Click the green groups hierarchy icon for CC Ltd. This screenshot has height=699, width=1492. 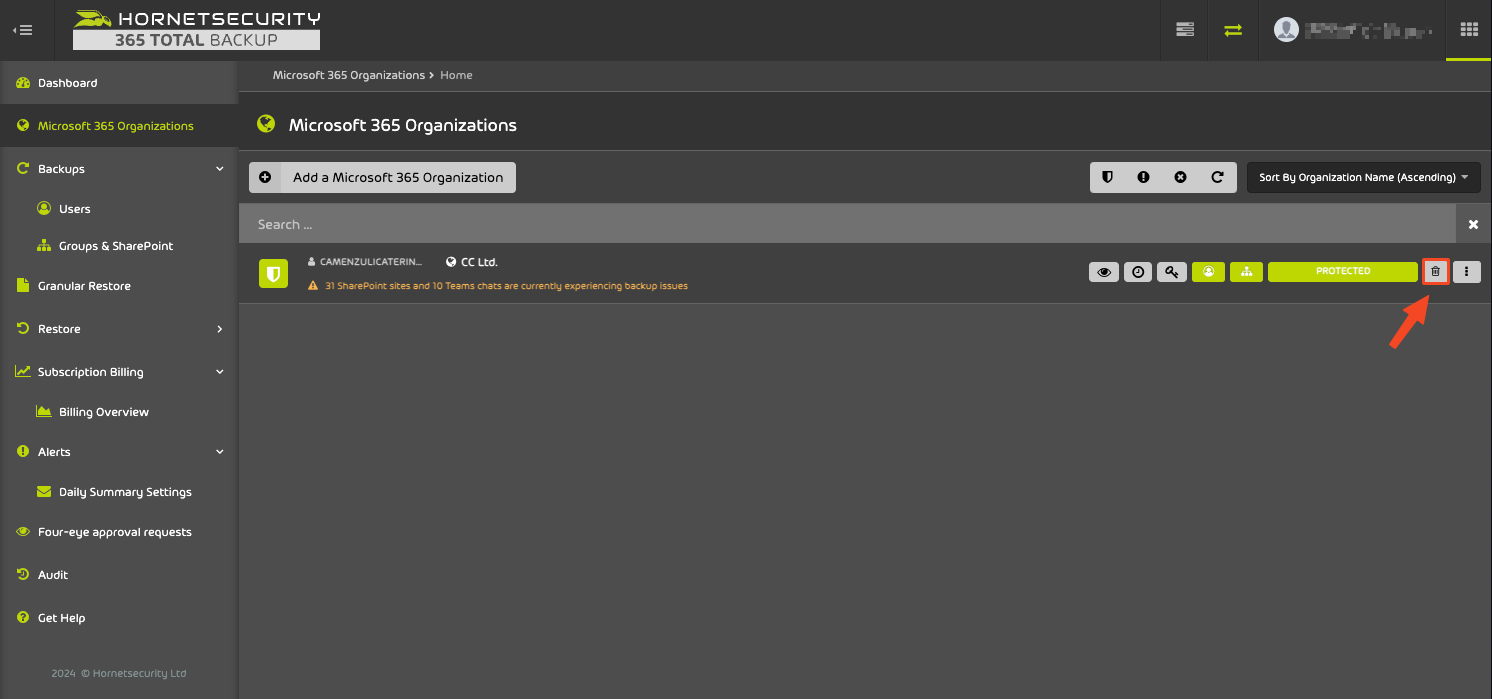point(1246,271)
